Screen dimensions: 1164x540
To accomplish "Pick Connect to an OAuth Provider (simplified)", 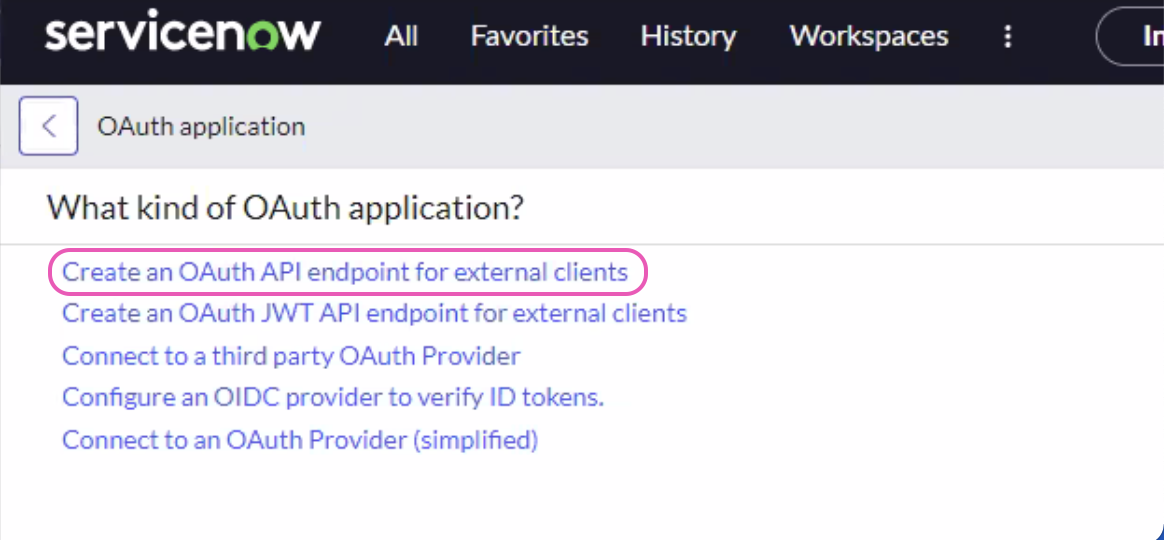I will click(300, 440).
